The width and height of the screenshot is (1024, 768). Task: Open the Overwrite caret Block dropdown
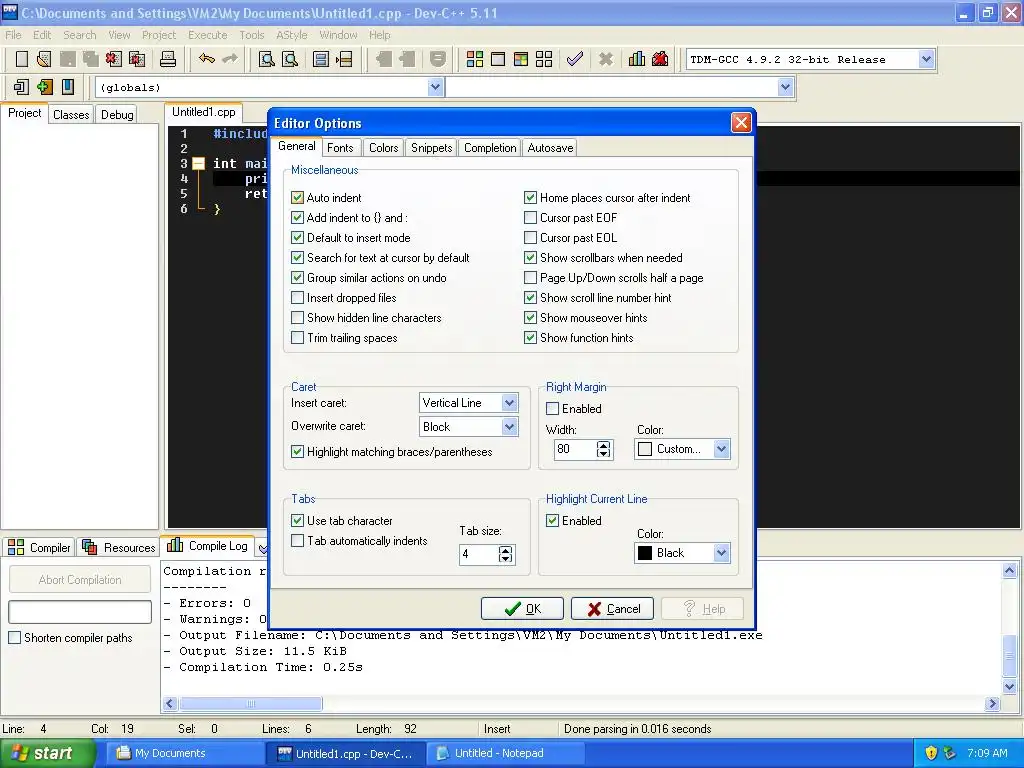[509, 427]
